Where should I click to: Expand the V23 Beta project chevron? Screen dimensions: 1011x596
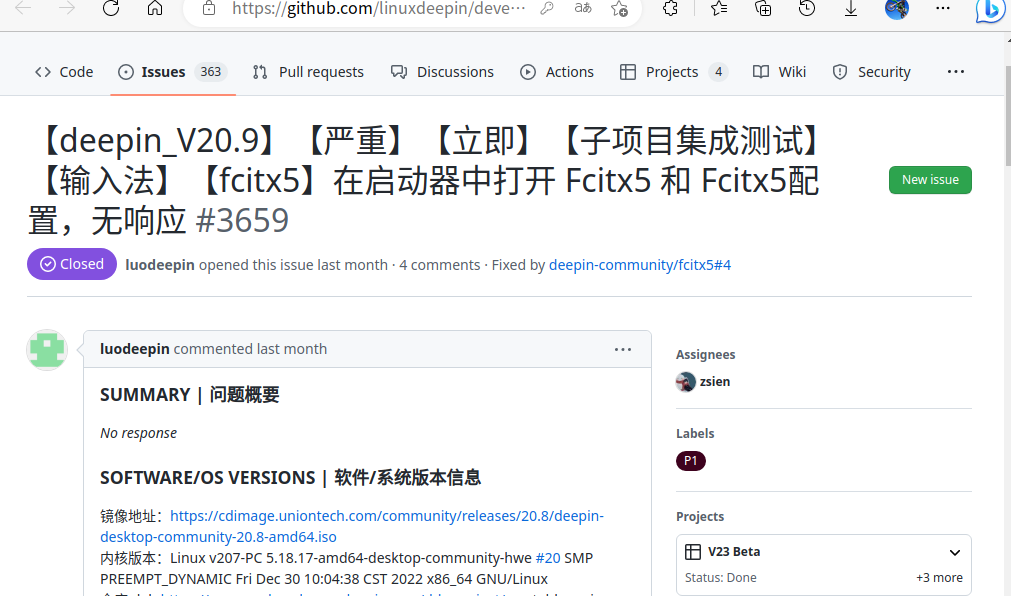952,551
